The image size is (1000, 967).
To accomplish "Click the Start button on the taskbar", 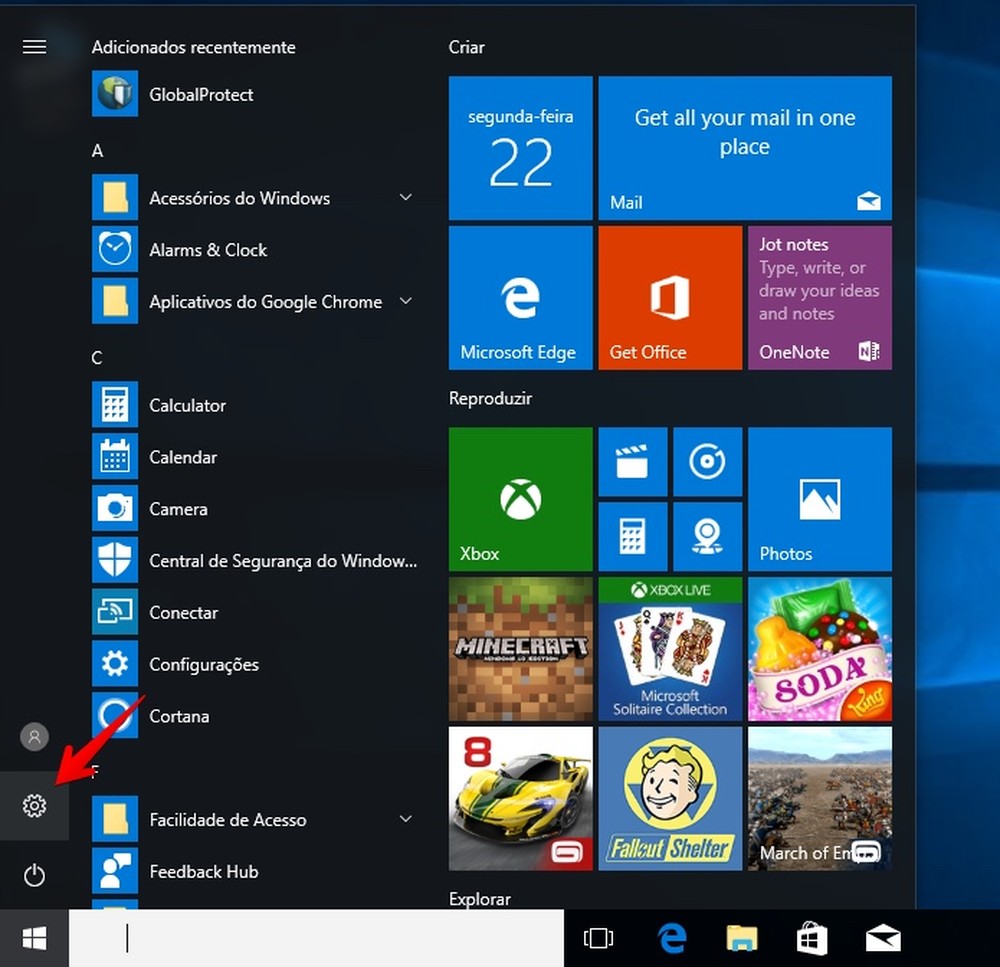I will click(34, 938).
